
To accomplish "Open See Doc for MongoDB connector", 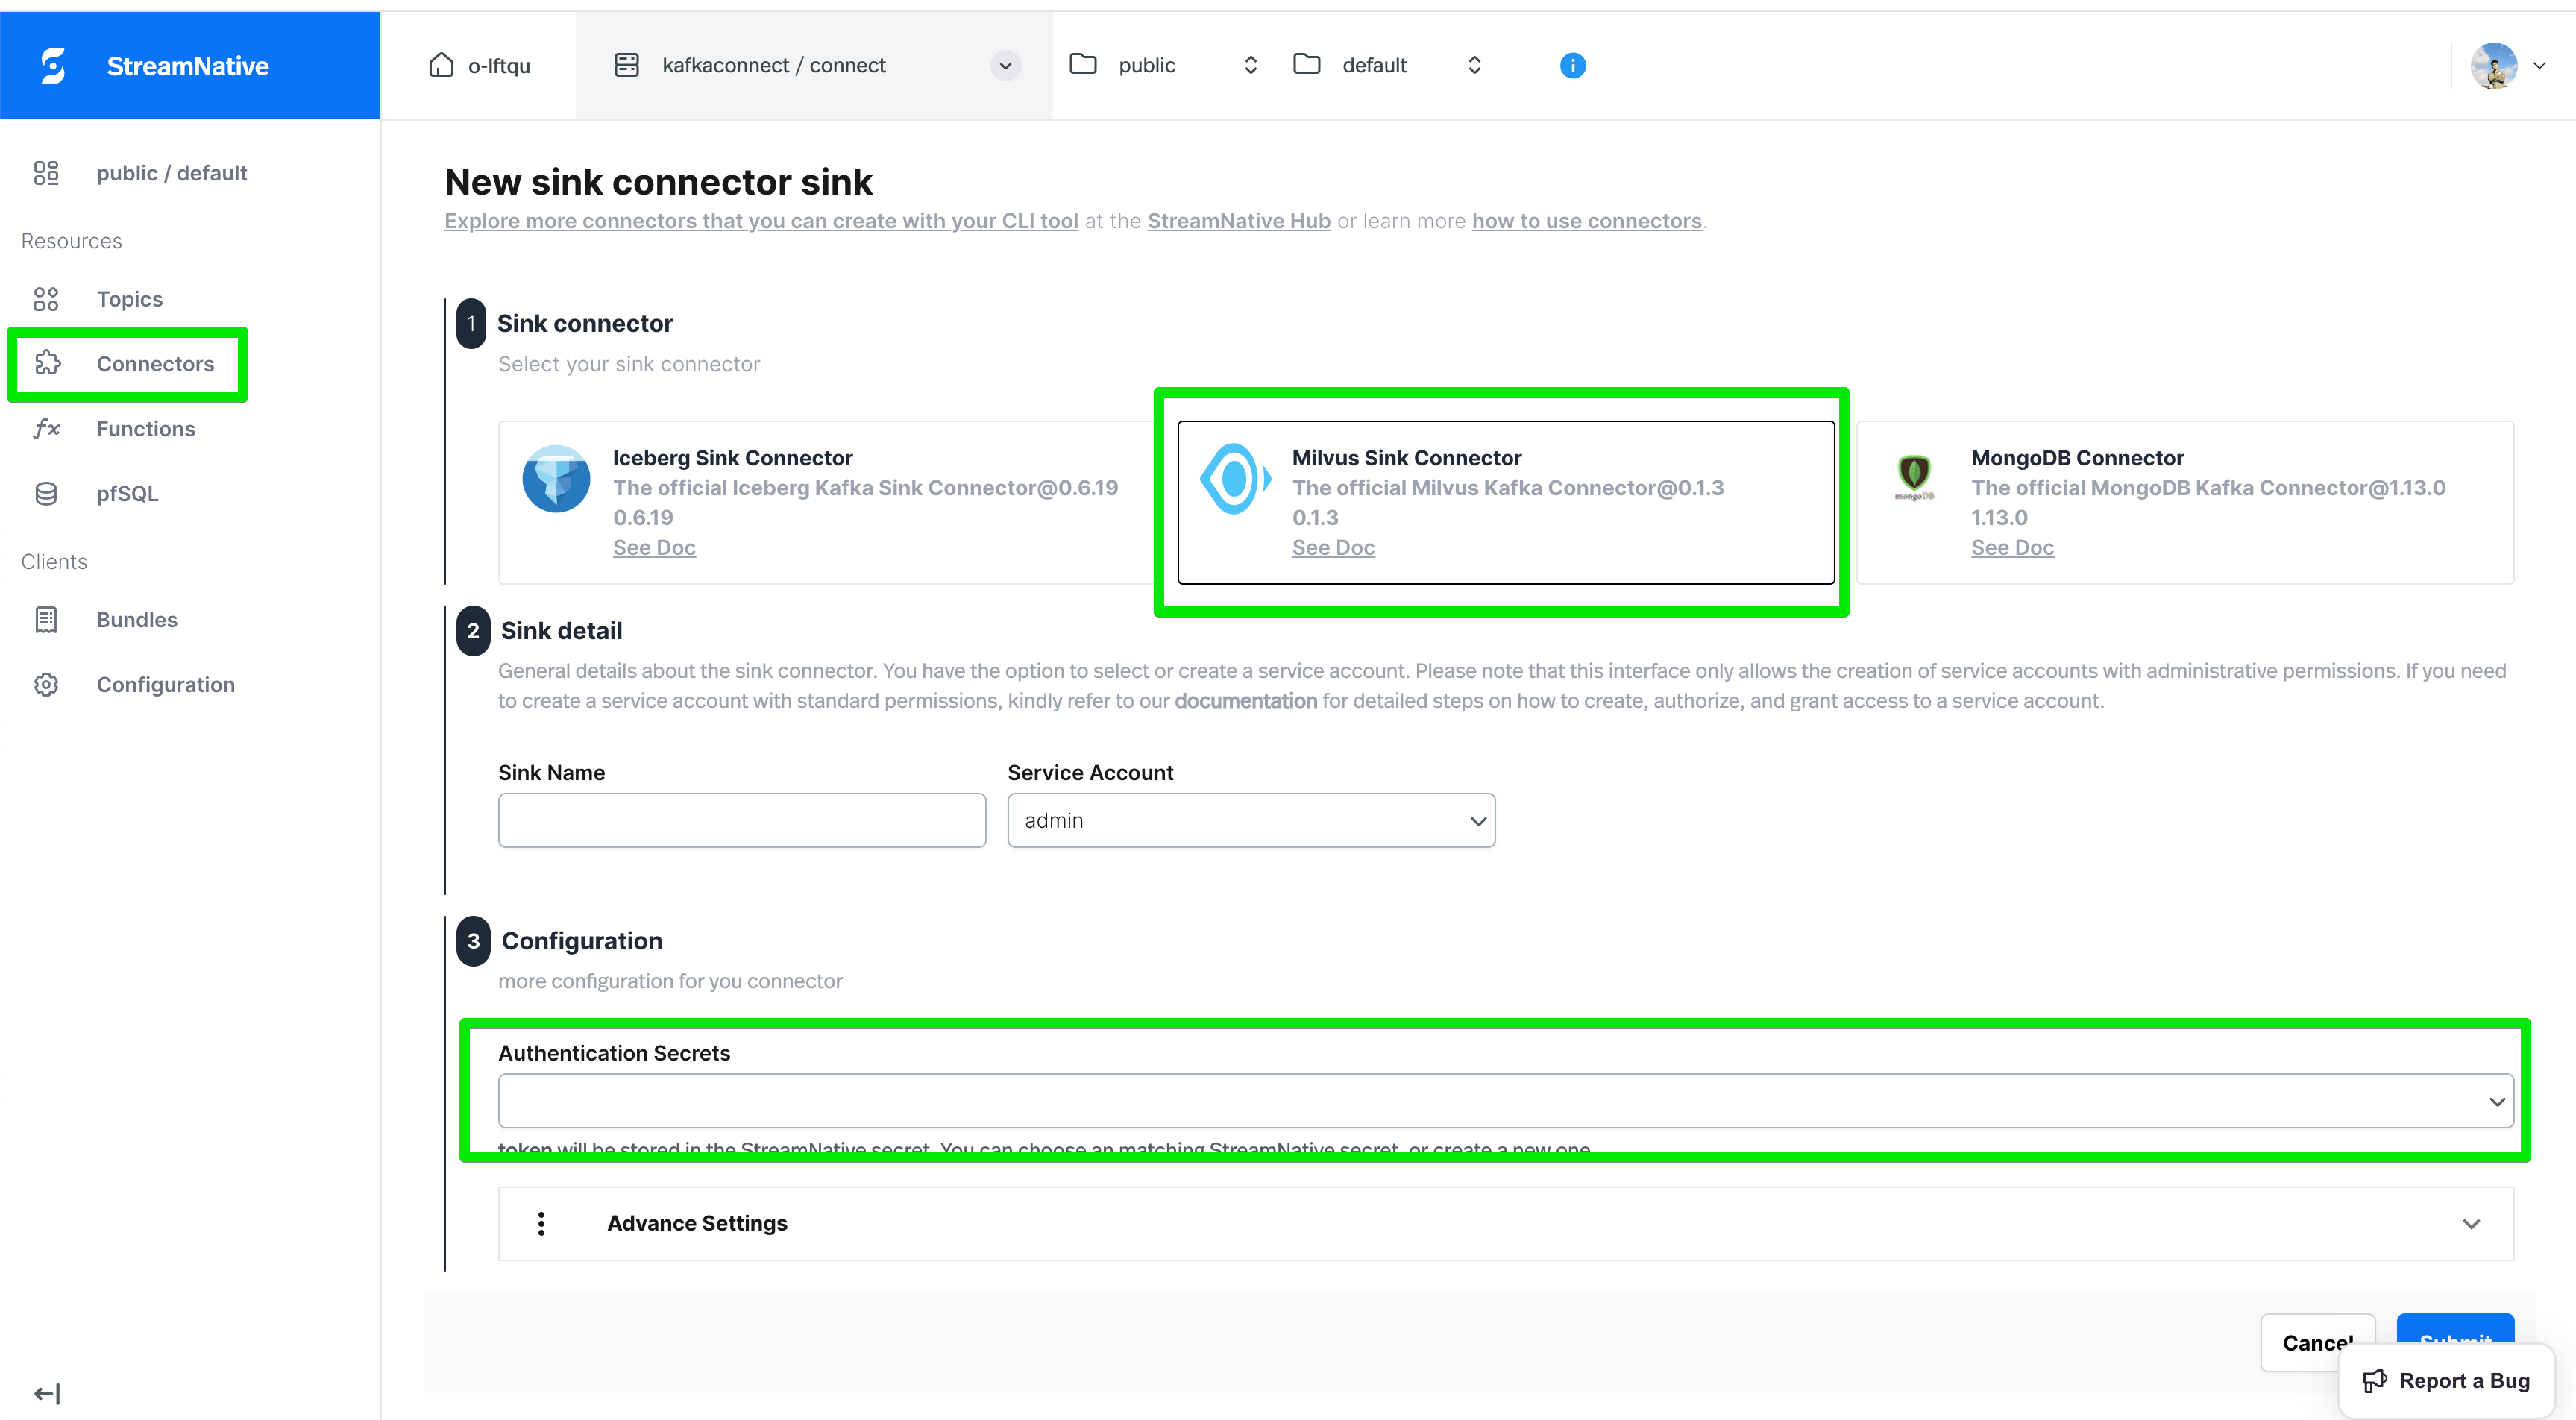I will point(2012,548).
